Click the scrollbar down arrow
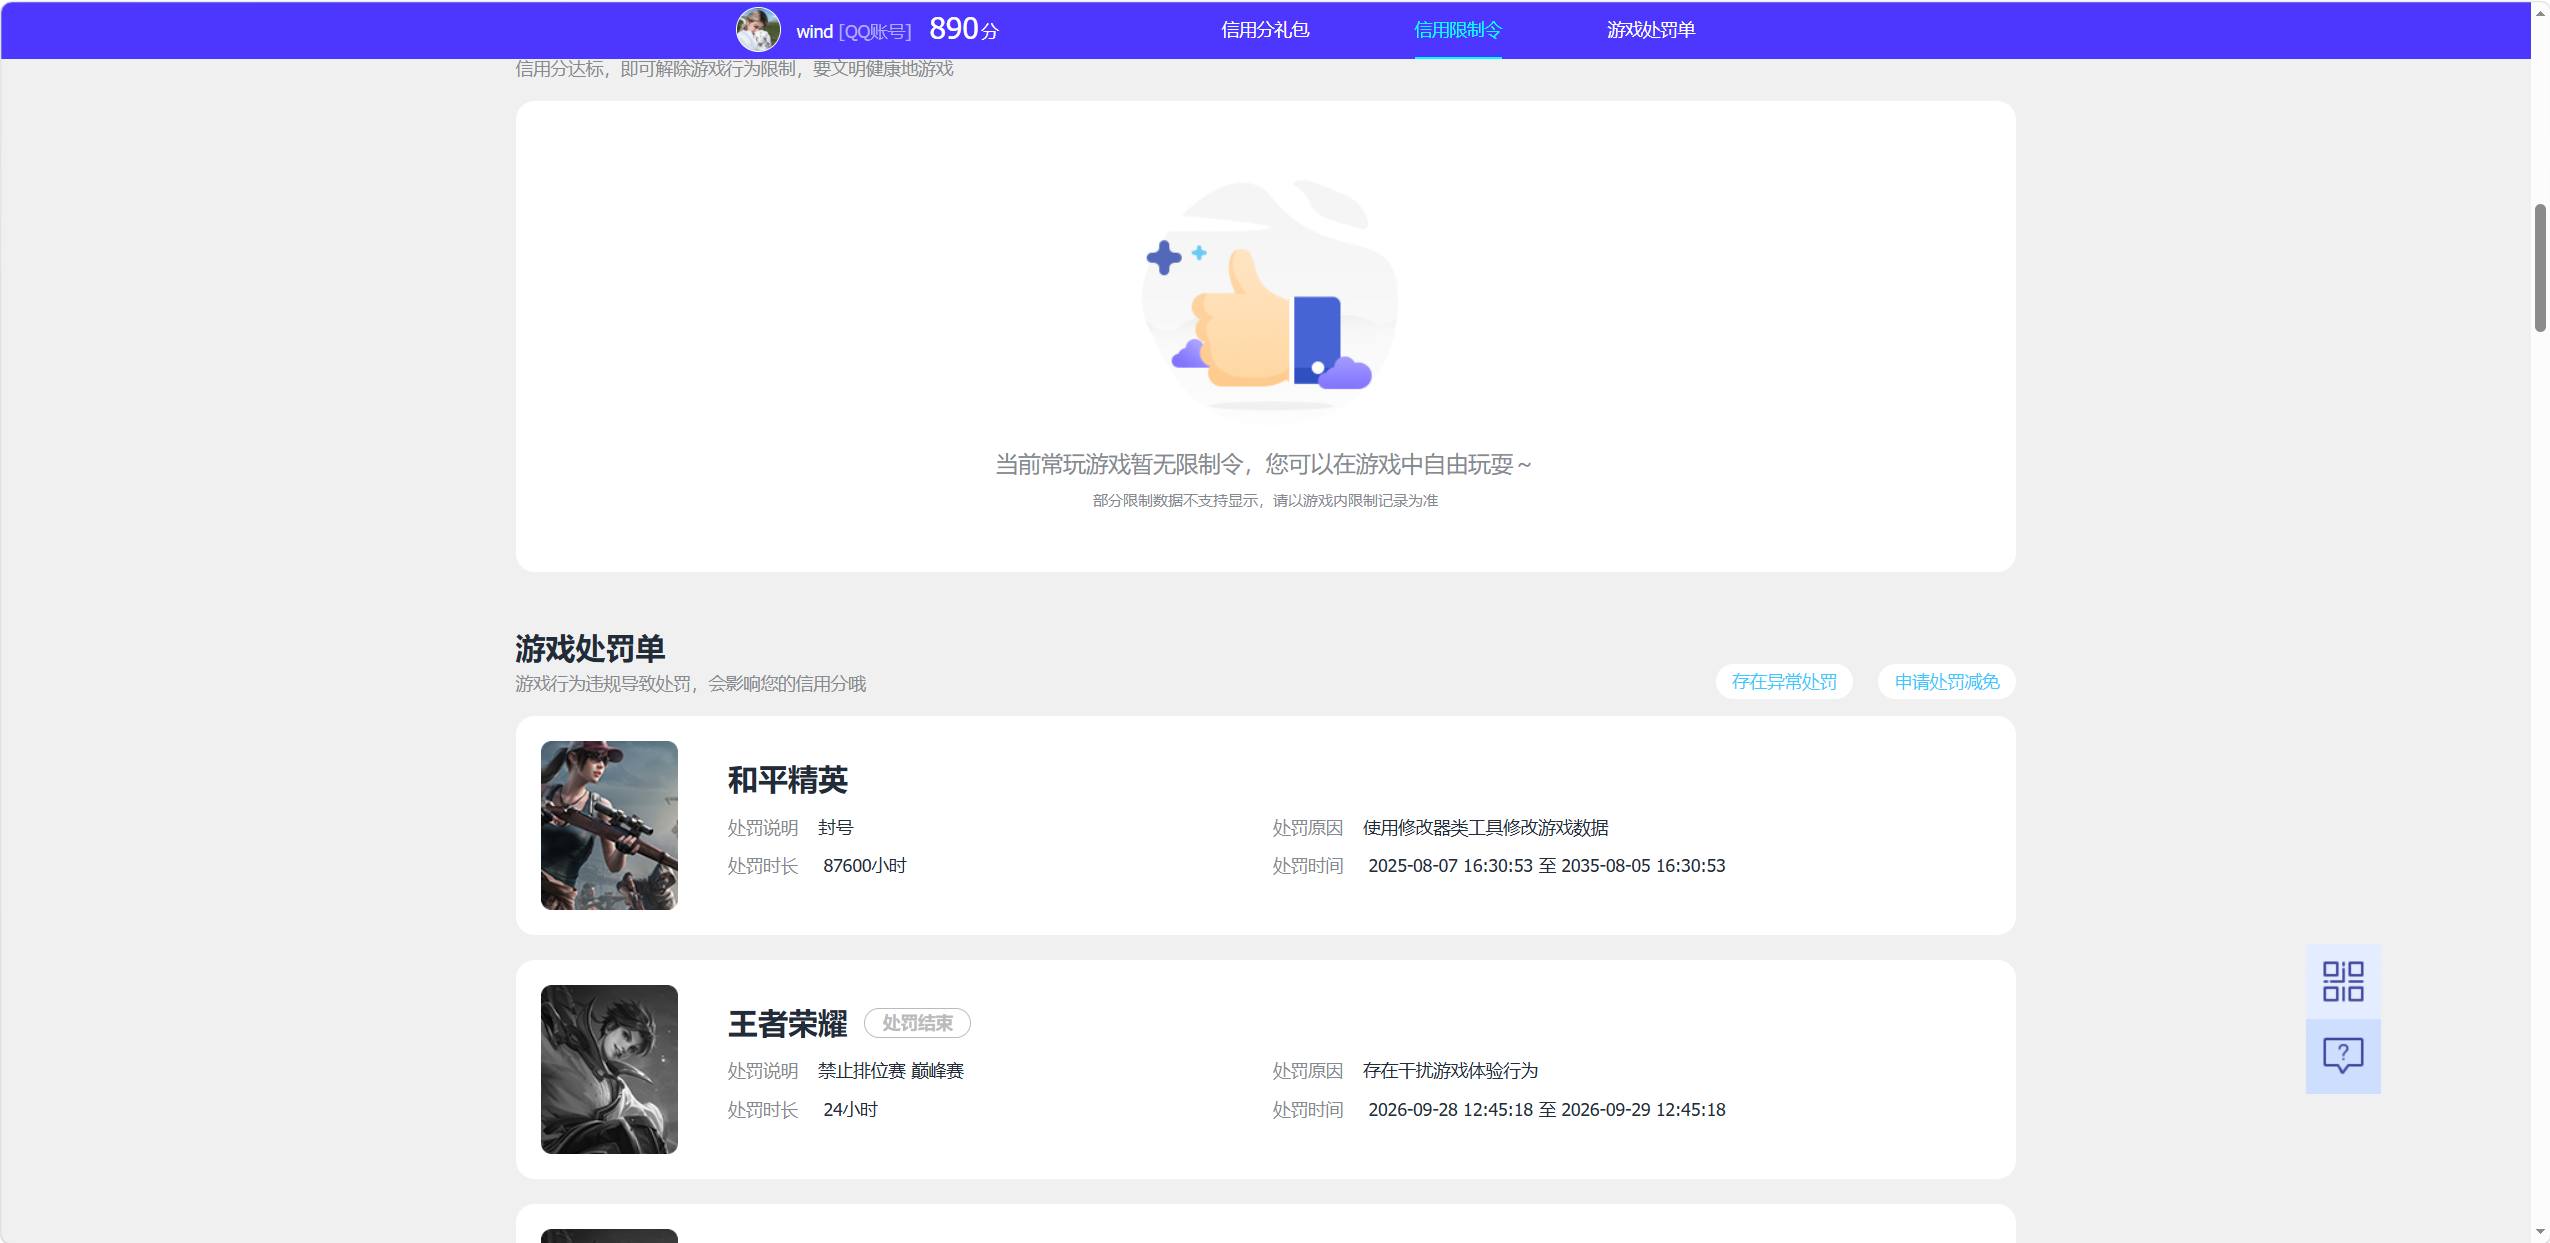Image resolution: width=2550 pixels, height=1243 pixels. click(2540, 1232)
